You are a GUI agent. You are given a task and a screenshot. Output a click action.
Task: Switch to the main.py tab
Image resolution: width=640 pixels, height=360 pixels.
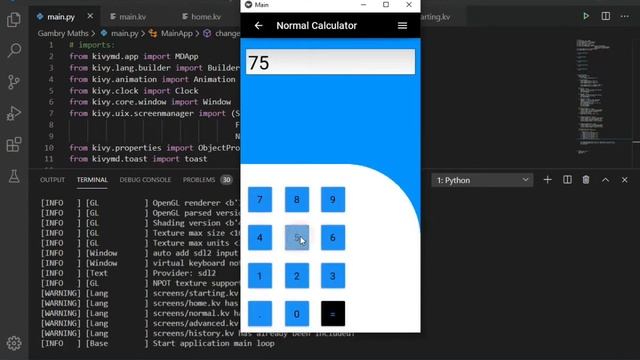(x=60, y=17)
